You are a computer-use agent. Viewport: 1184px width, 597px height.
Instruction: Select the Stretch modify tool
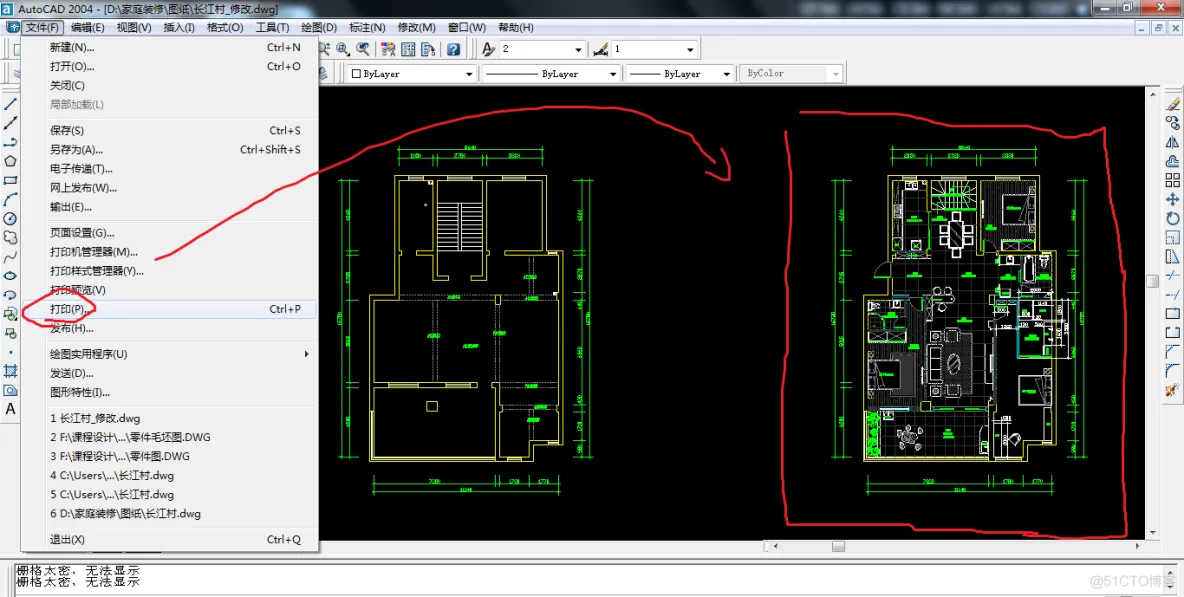[x=1172, y=257]
